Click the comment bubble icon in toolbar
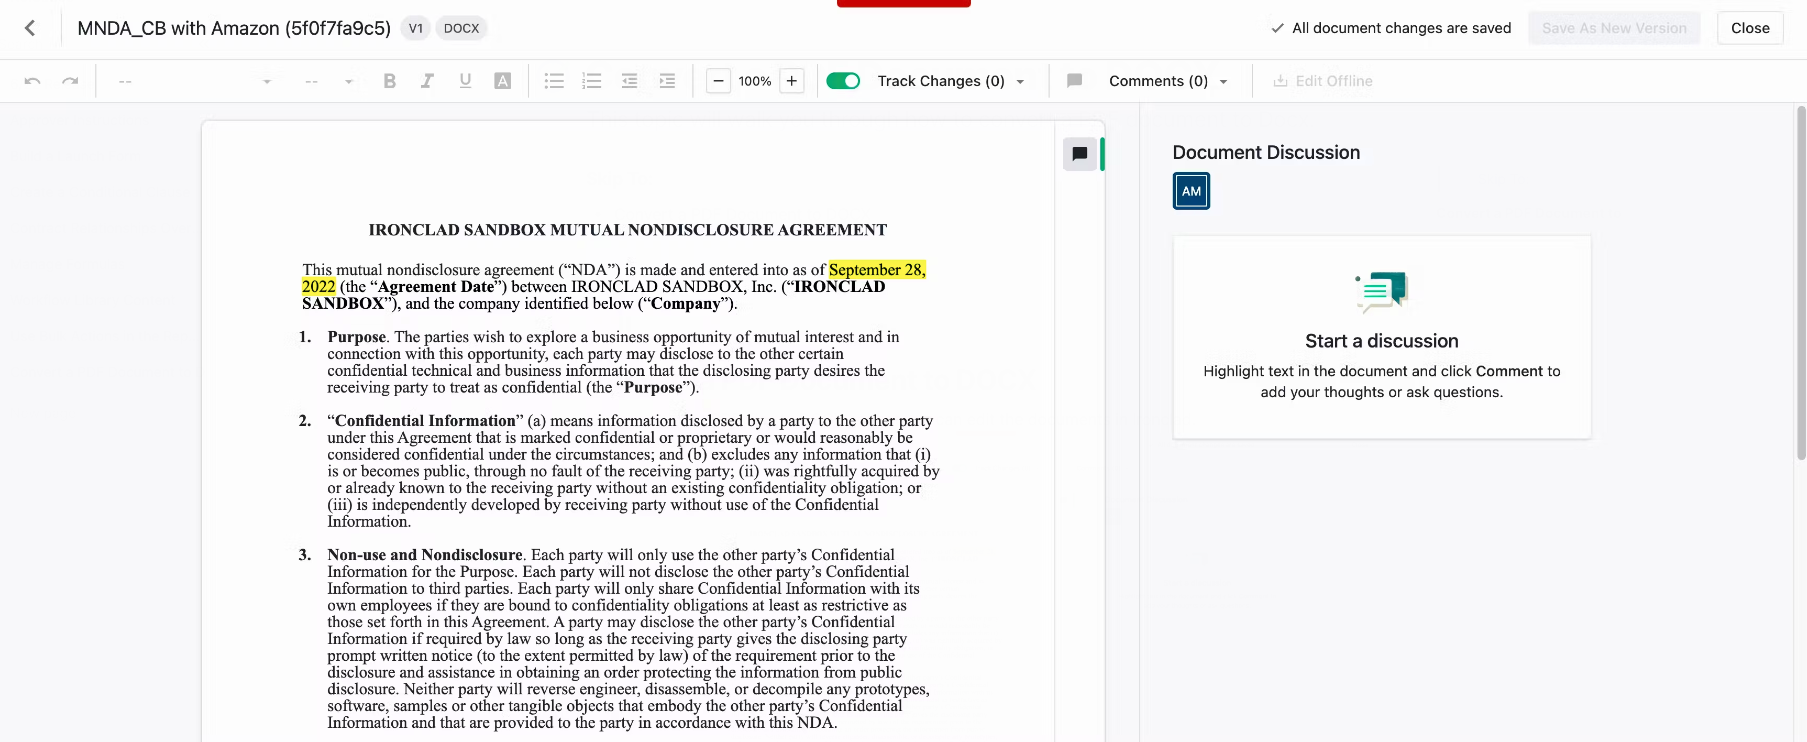This screenshot has width=1807, height=742. (x=1075, y=81)
